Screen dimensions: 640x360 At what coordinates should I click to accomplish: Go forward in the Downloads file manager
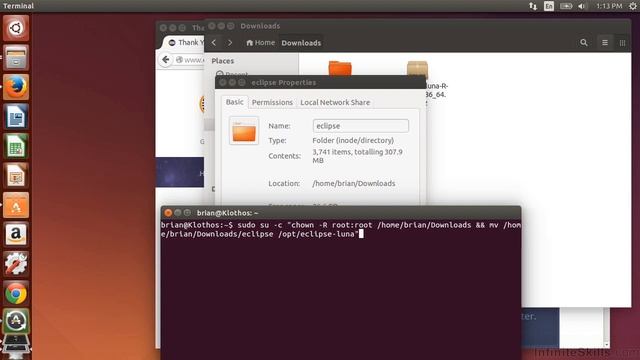tap(230, 42)
